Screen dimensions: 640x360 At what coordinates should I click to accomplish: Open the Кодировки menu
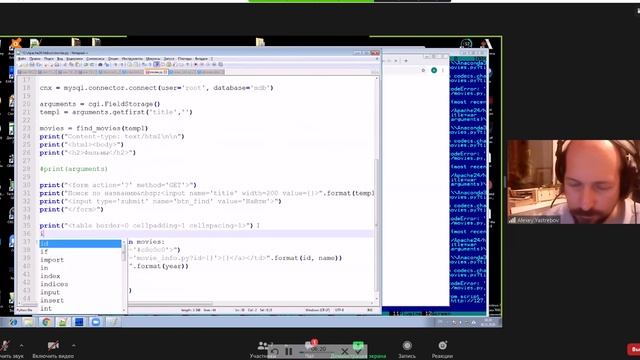coord(74,59)
